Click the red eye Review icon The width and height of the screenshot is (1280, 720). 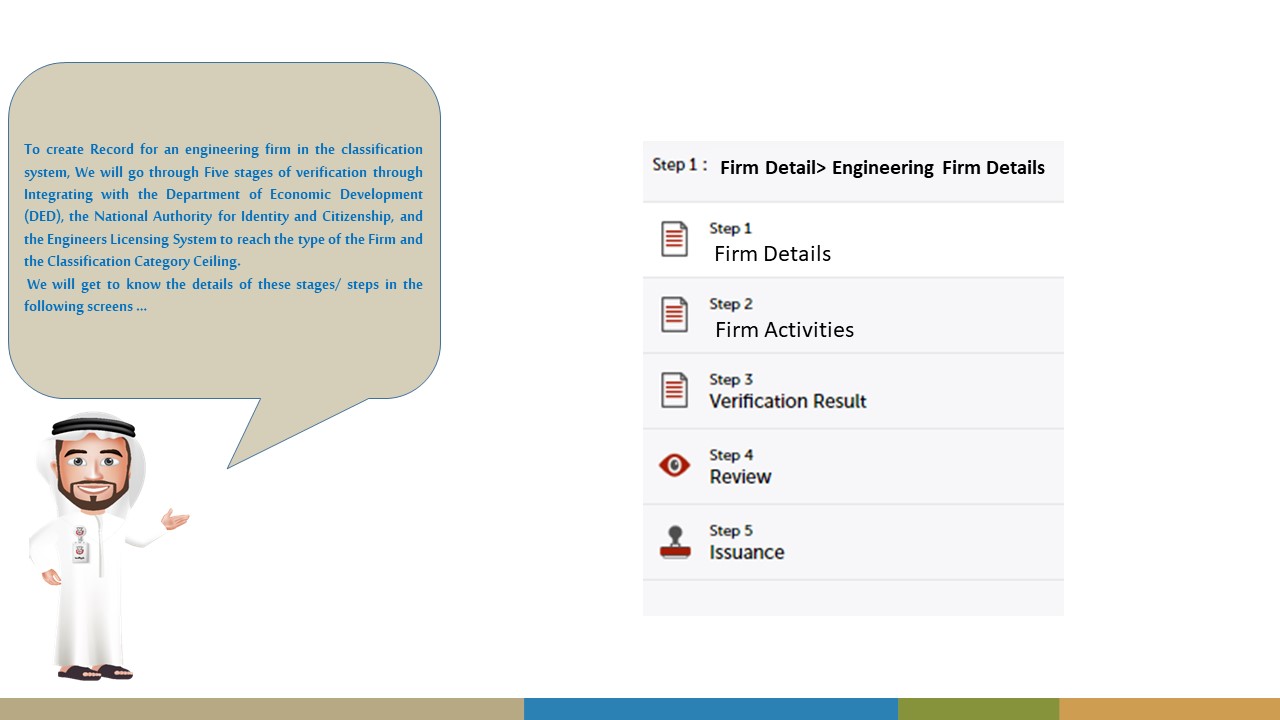coord(675,465)
